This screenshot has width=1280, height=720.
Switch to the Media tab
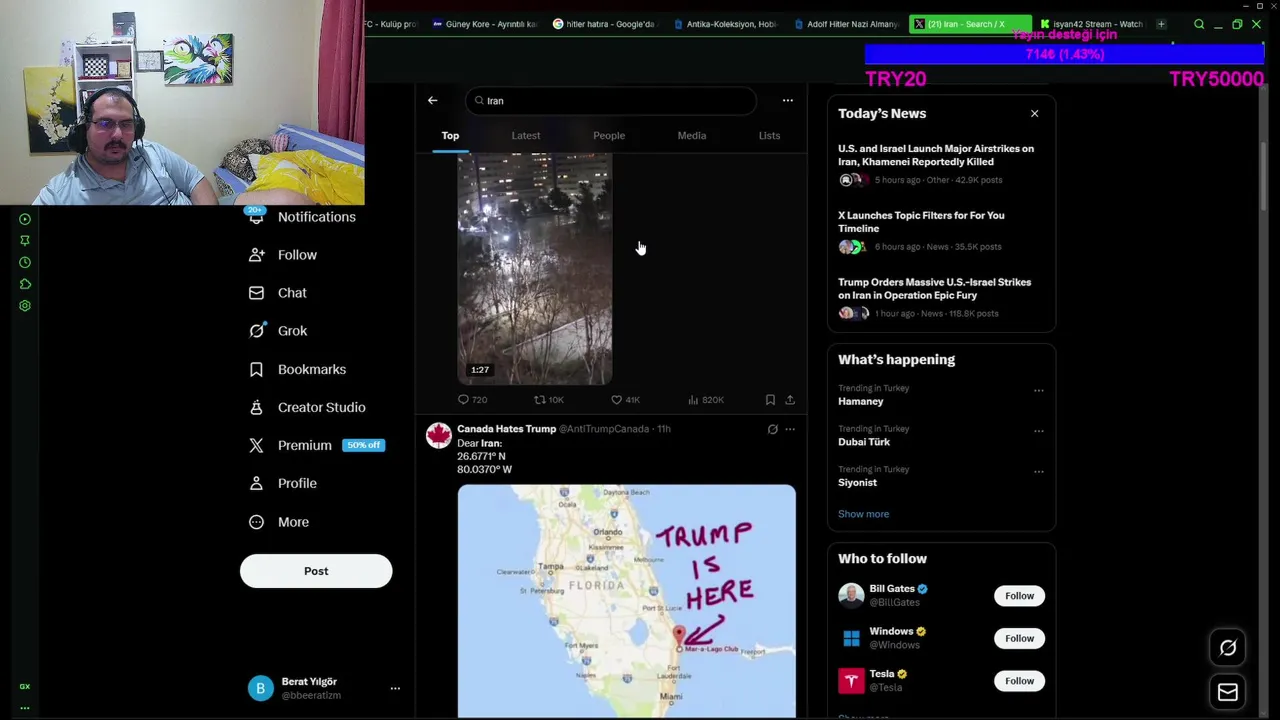[692, 136]
